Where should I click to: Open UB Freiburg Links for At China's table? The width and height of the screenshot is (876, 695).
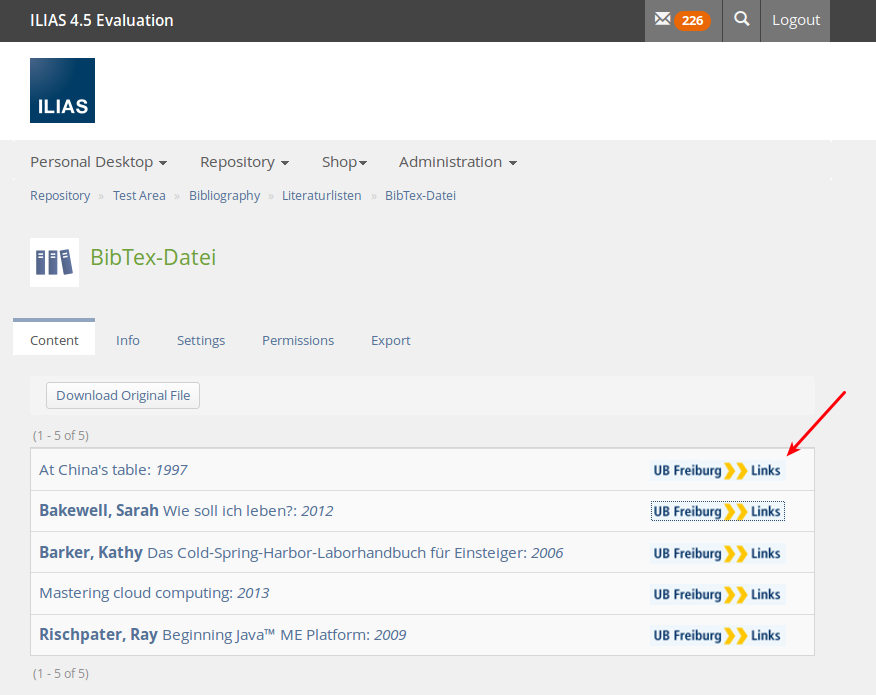pos(716,470)
